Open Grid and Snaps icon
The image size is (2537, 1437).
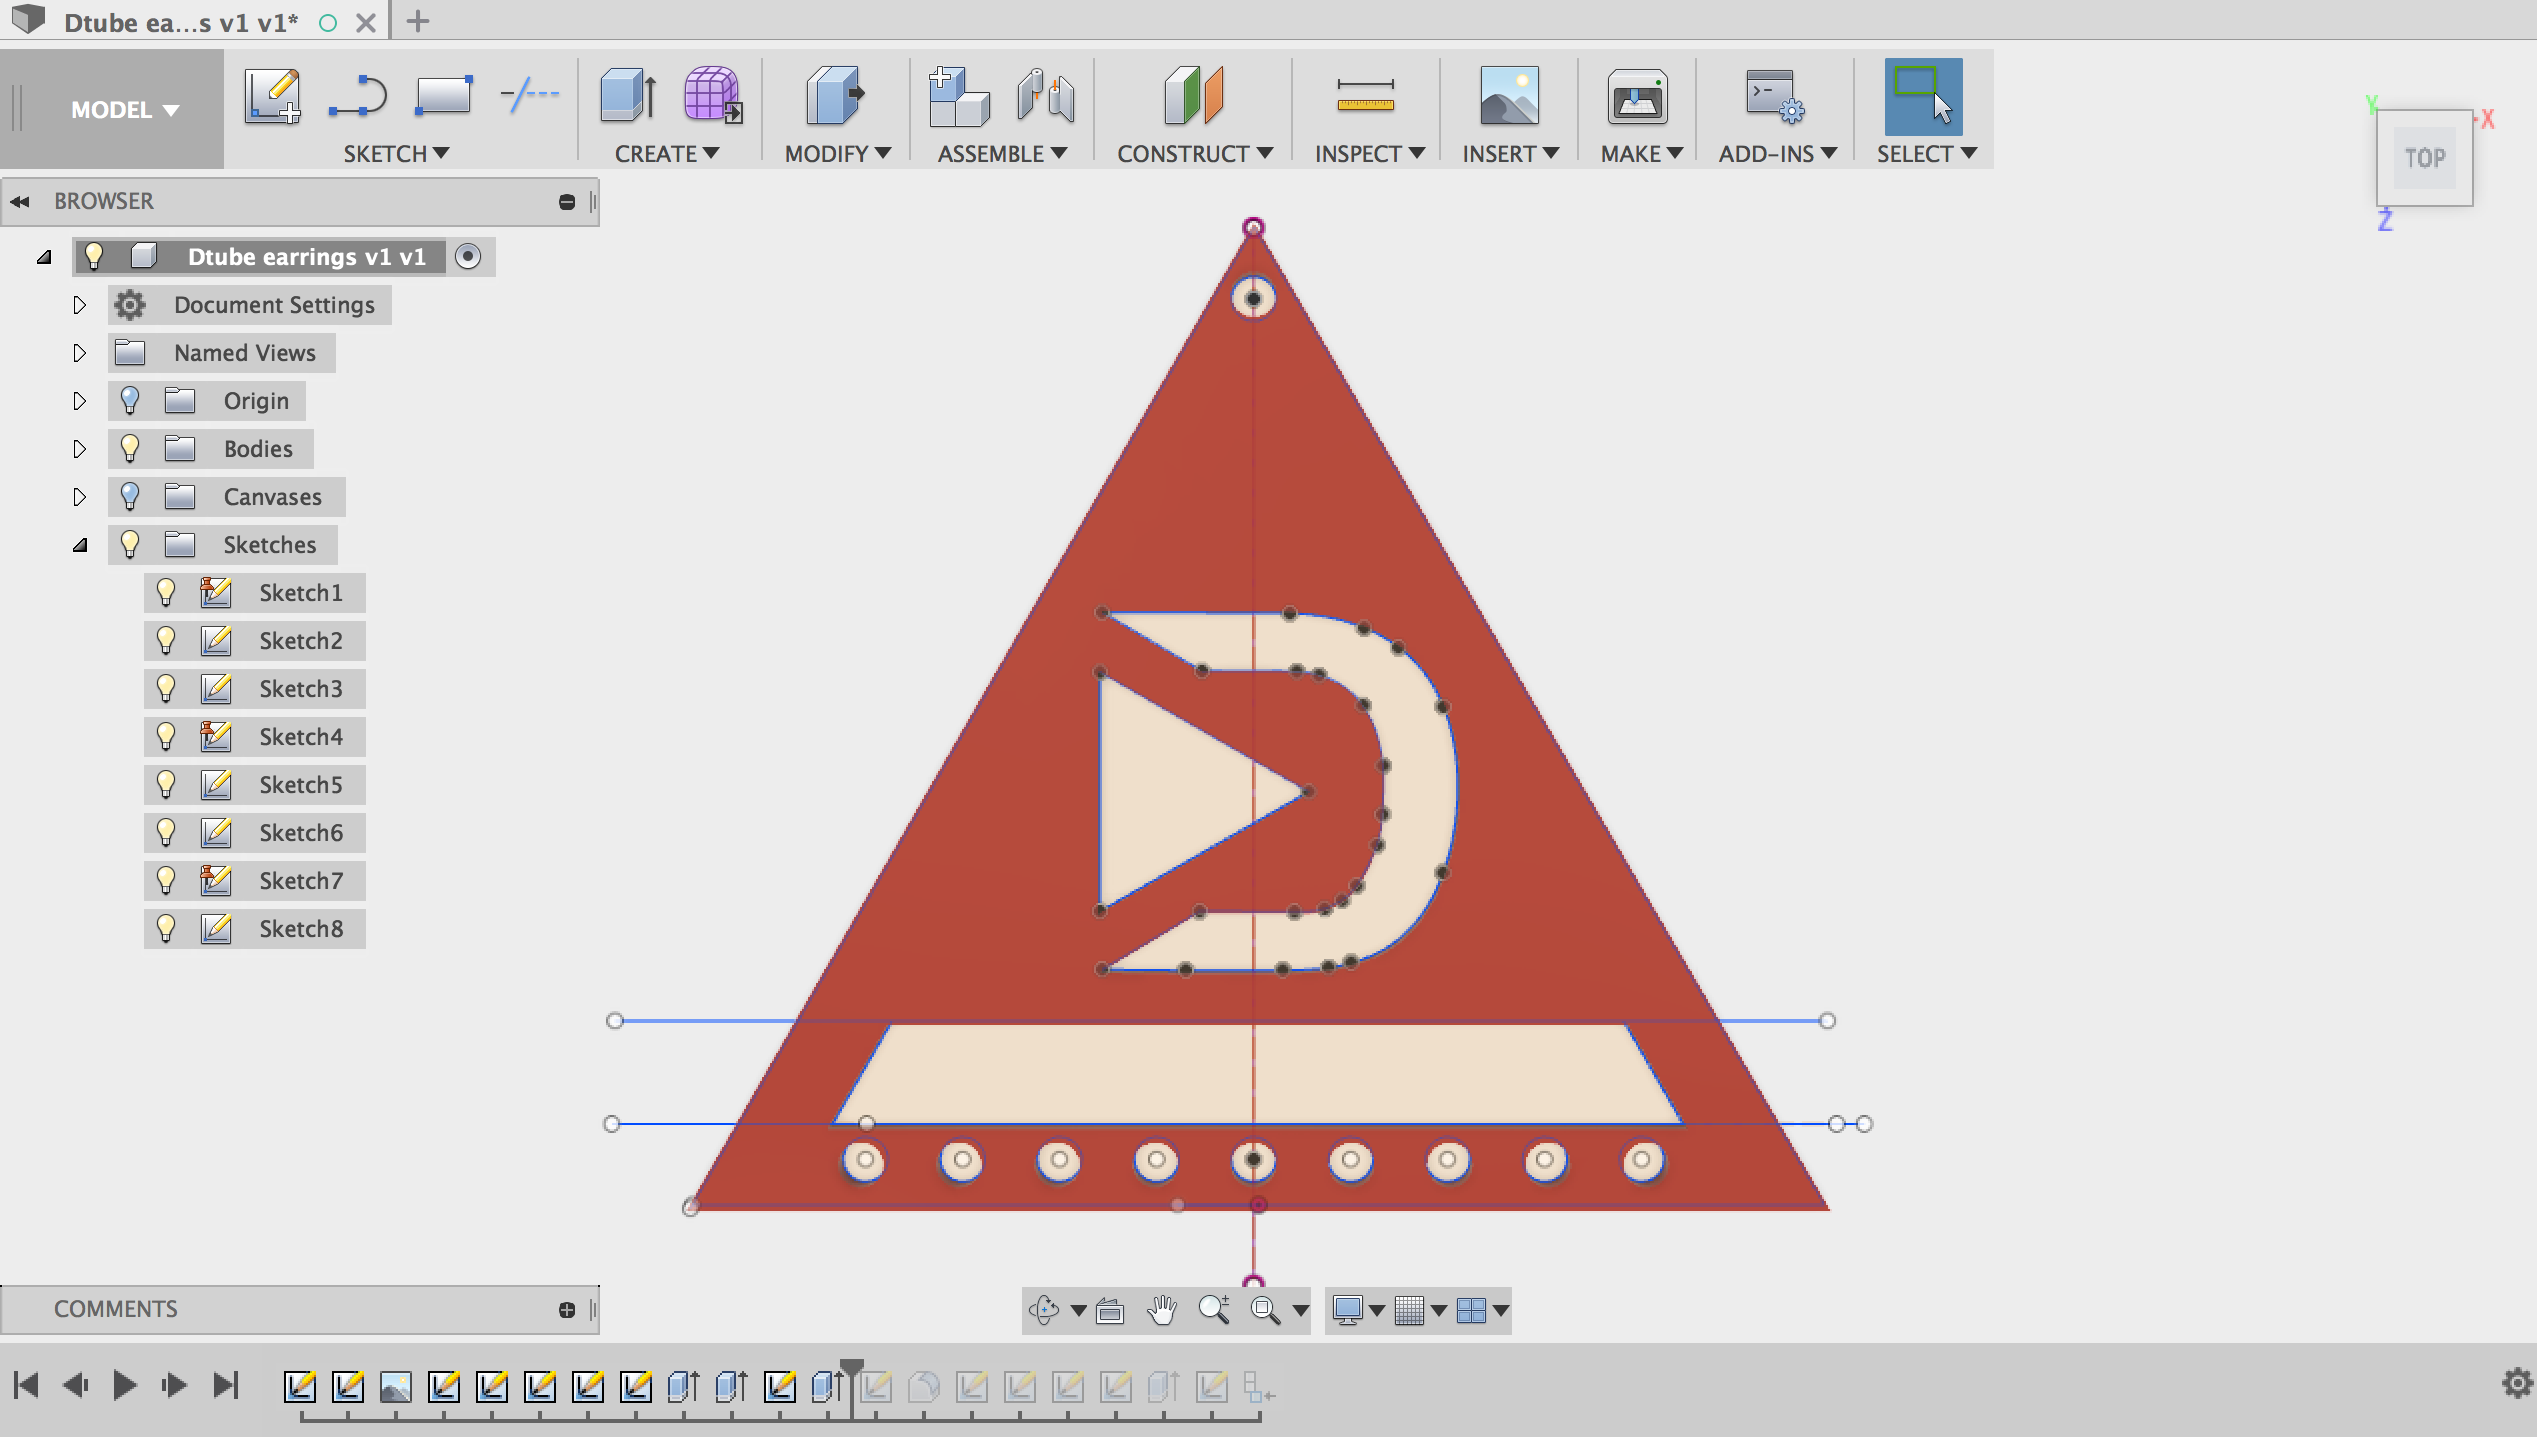click(1409, 1310)
